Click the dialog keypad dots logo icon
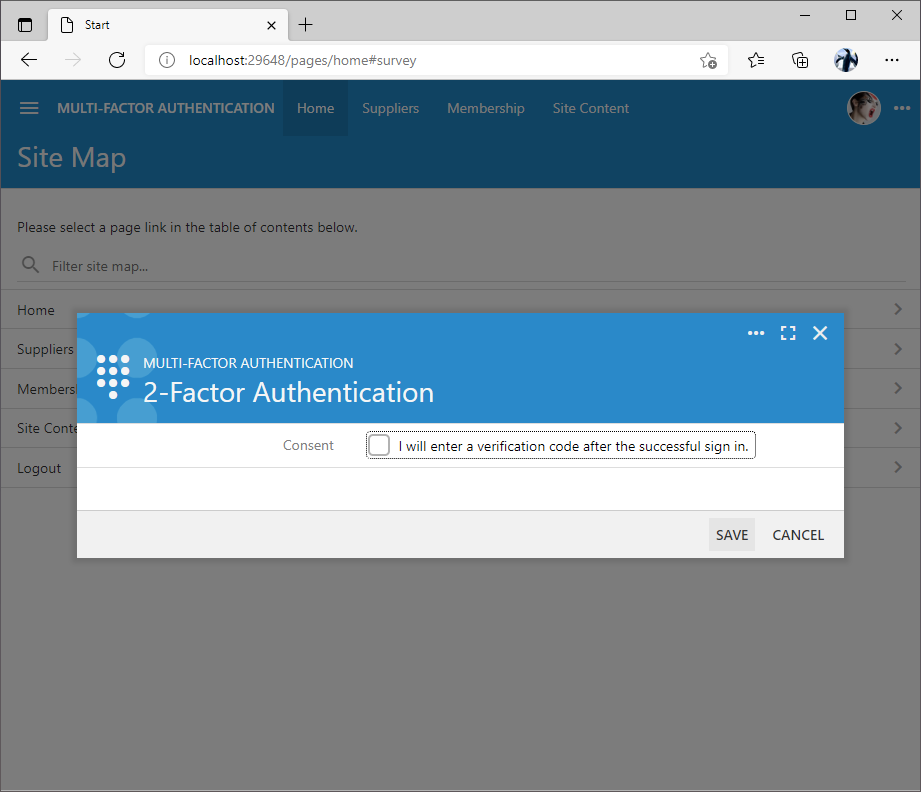 click(113, 376)
